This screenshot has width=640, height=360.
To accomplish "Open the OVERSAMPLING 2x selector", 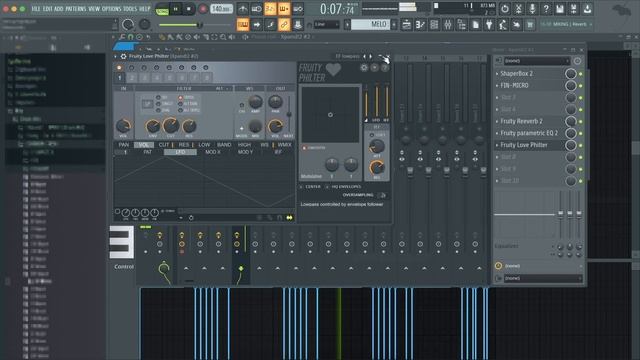I will (382, 195).
